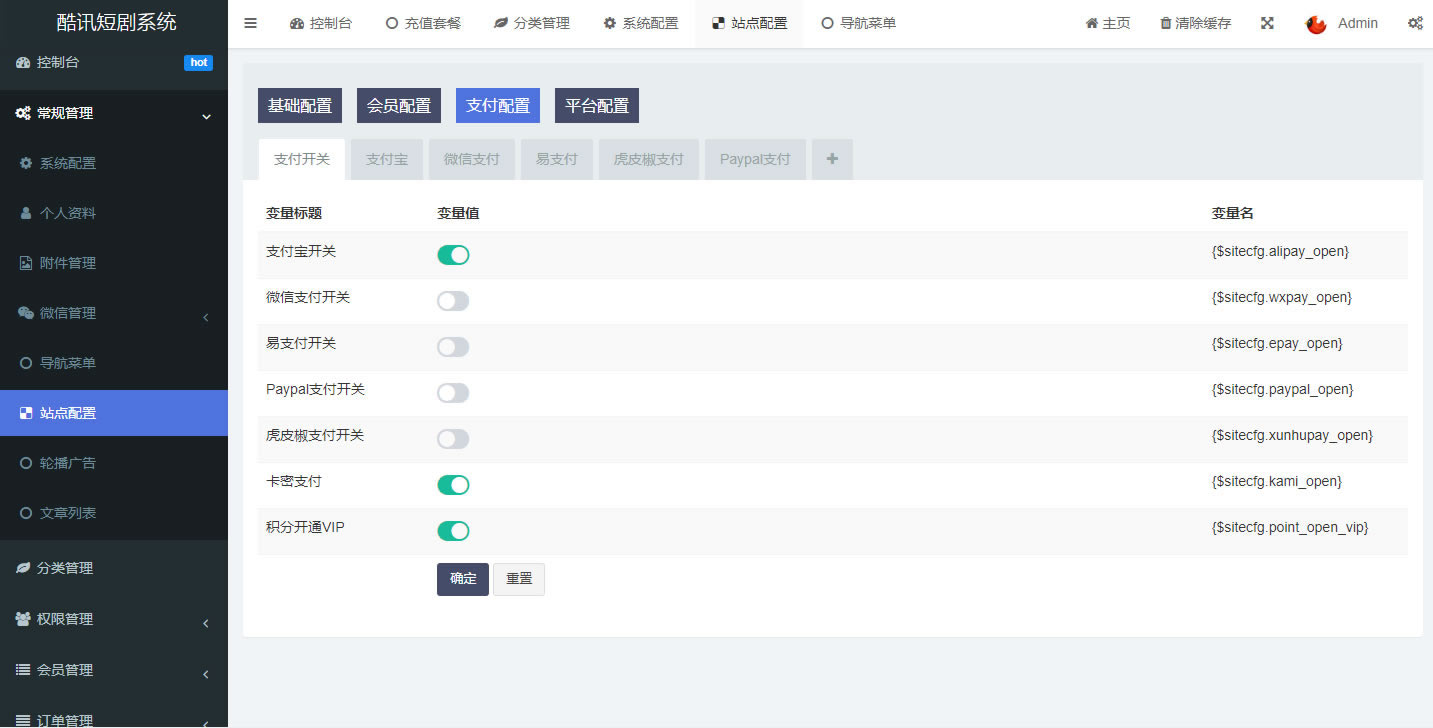Click the 支付配置 button
This screenshot has height=728, width=1433.
coord(498,106)
